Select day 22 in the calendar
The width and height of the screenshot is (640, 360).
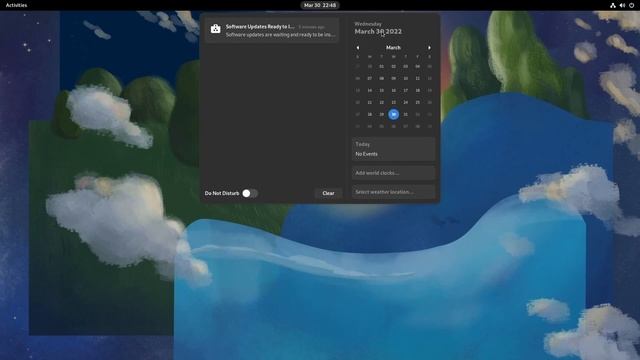click(382, 102)
